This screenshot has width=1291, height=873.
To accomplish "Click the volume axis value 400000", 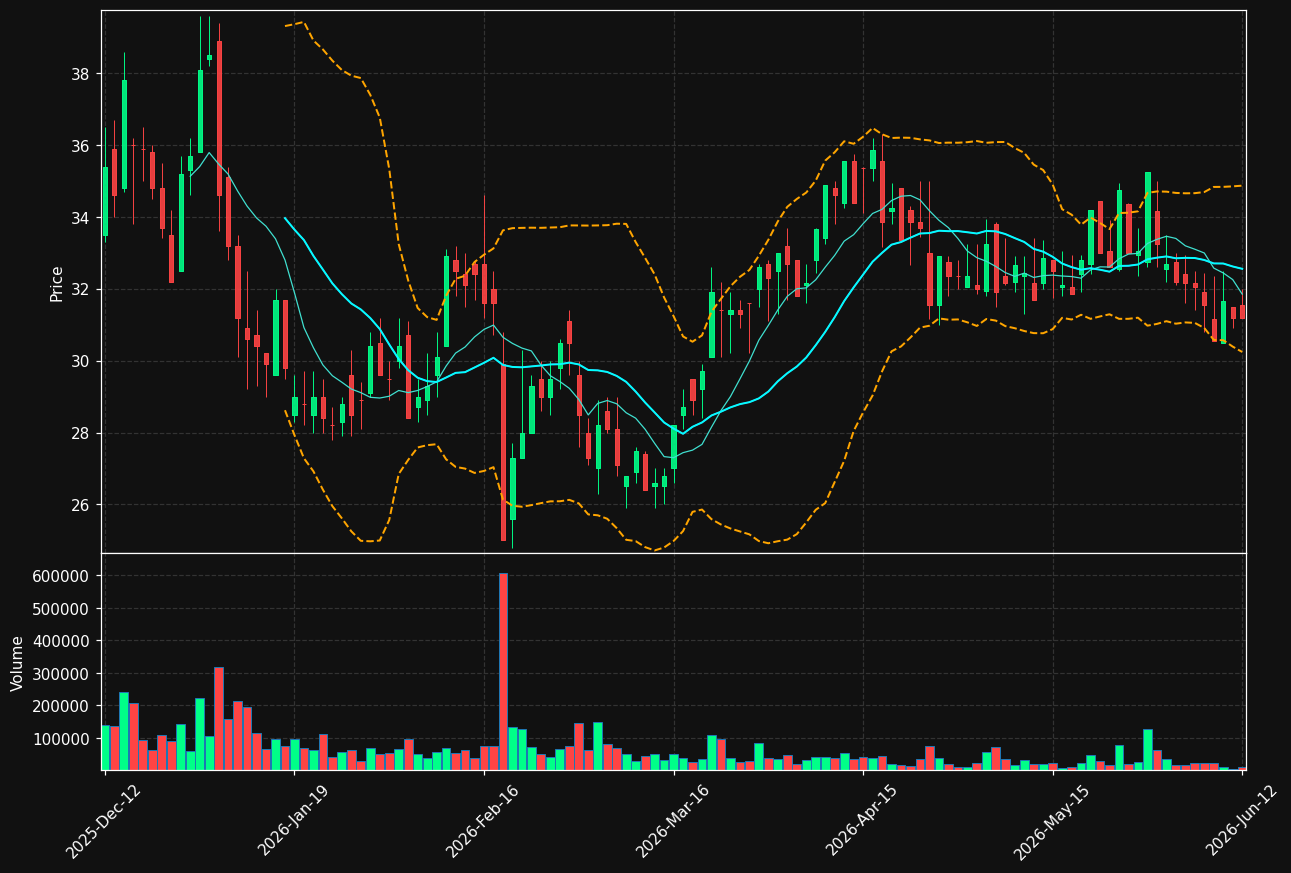I will pyautogui.click(x=62, y=641).
